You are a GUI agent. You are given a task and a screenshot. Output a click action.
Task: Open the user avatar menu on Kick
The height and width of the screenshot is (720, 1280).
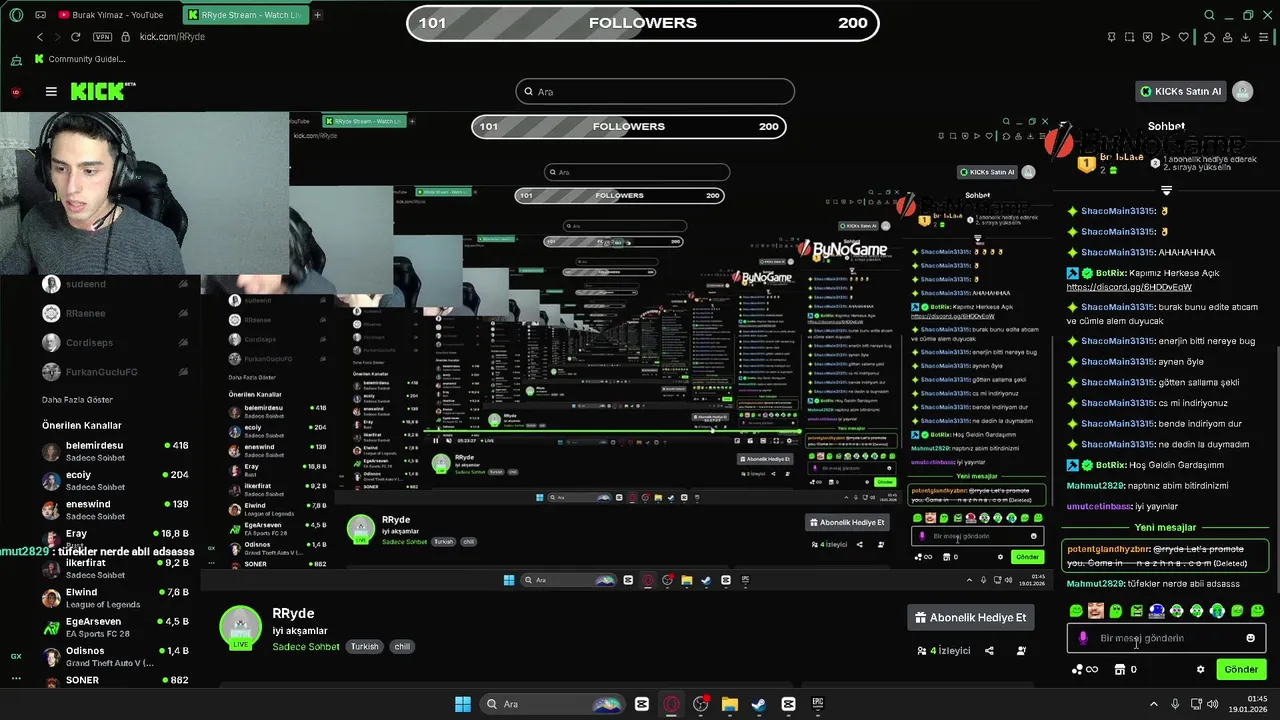[x=1243, y=91]
